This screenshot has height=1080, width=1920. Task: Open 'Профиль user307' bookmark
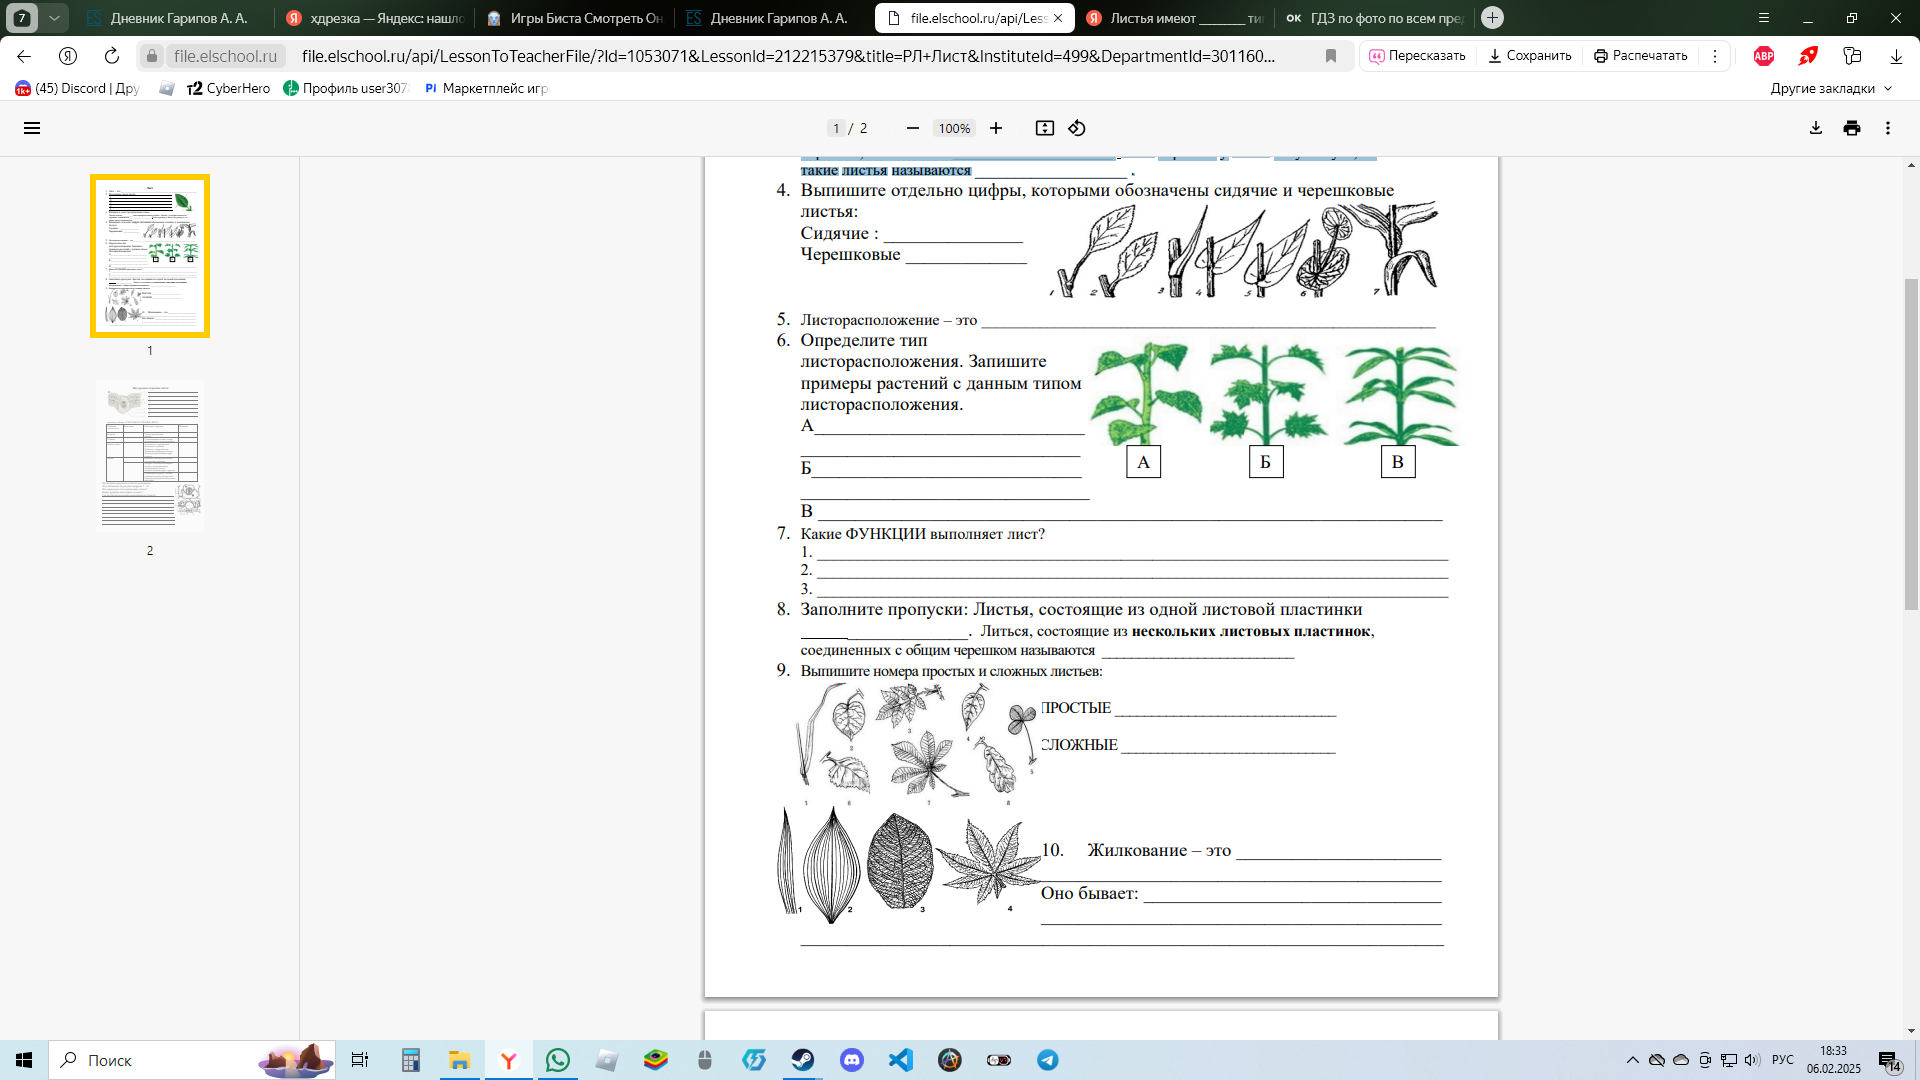click(346, 88)
